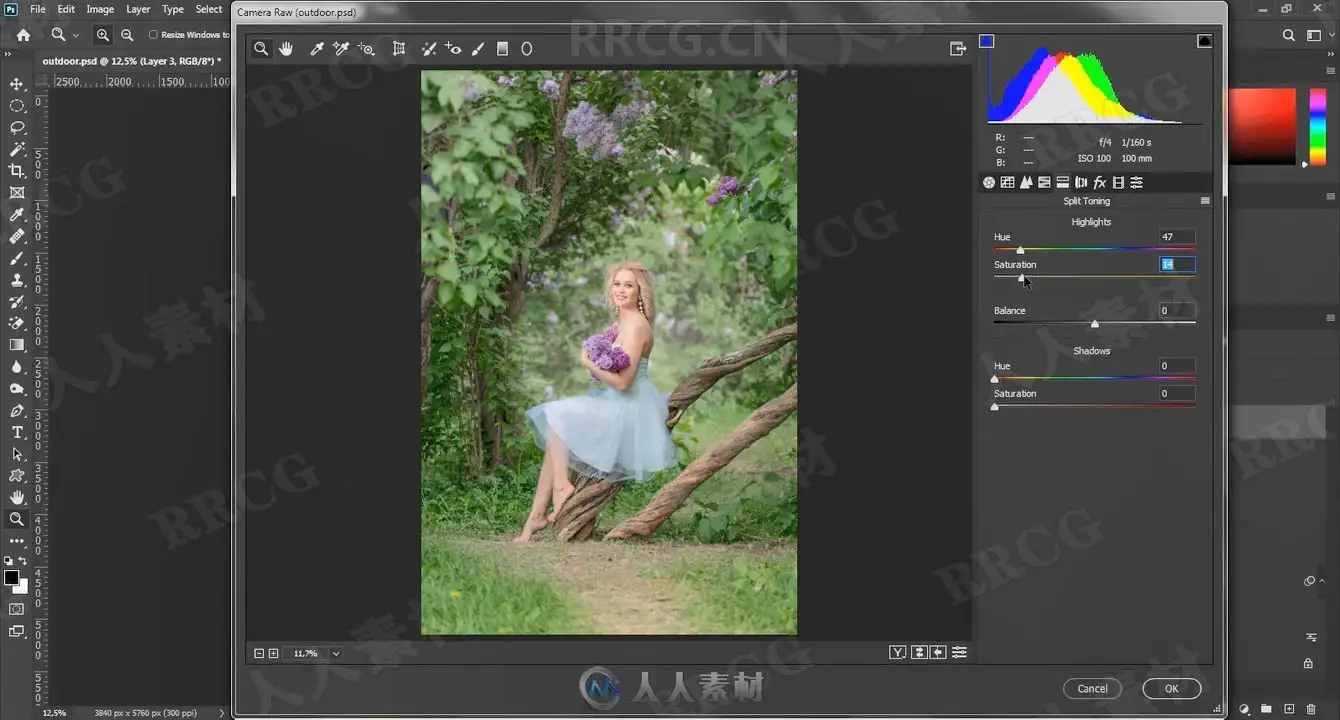Toggle the highlight clipping warning on the histogram
The image size is (1340, 720).
pos(1204,41)
